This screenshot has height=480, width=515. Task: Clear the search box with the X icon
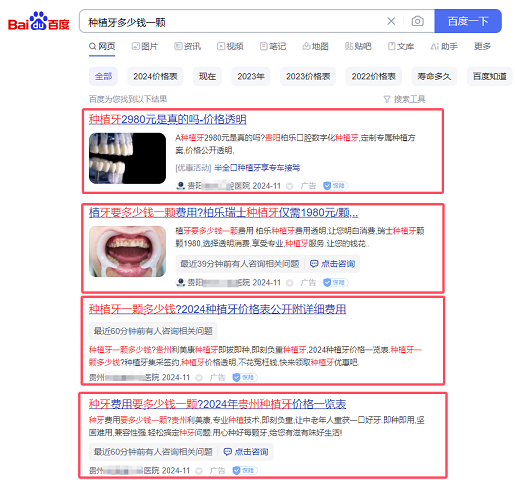(x=391, y=21)
